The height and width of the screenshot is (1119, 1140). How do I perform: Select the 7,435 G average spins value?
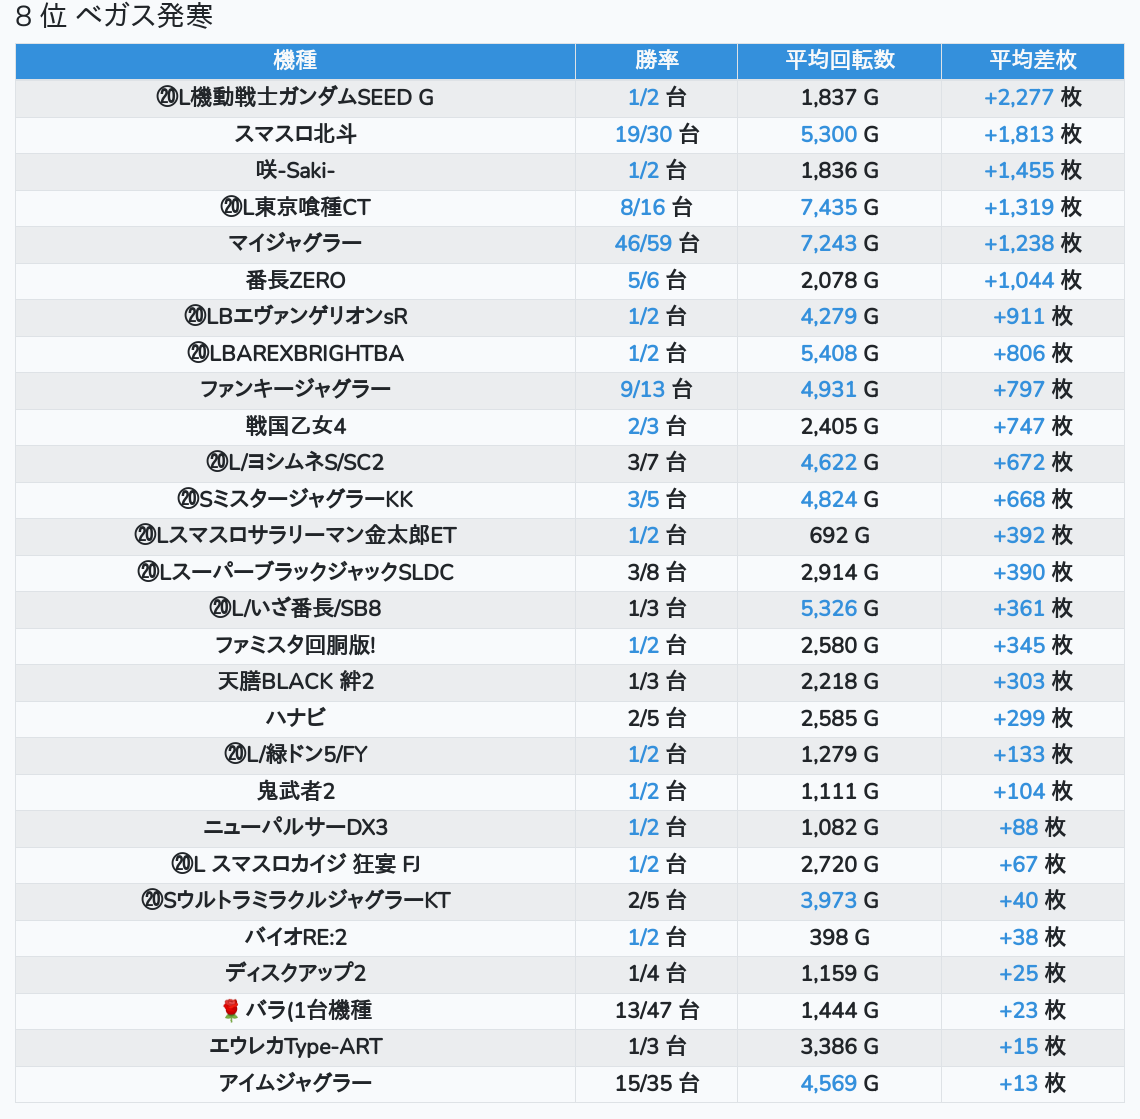(840, 207)
